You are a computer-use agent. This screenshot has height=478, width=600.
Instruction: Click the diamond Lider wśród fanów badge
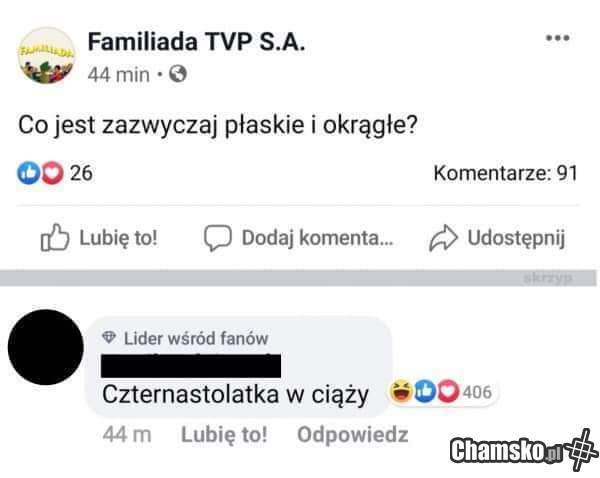pyautogui.click(x=109, y=338)
